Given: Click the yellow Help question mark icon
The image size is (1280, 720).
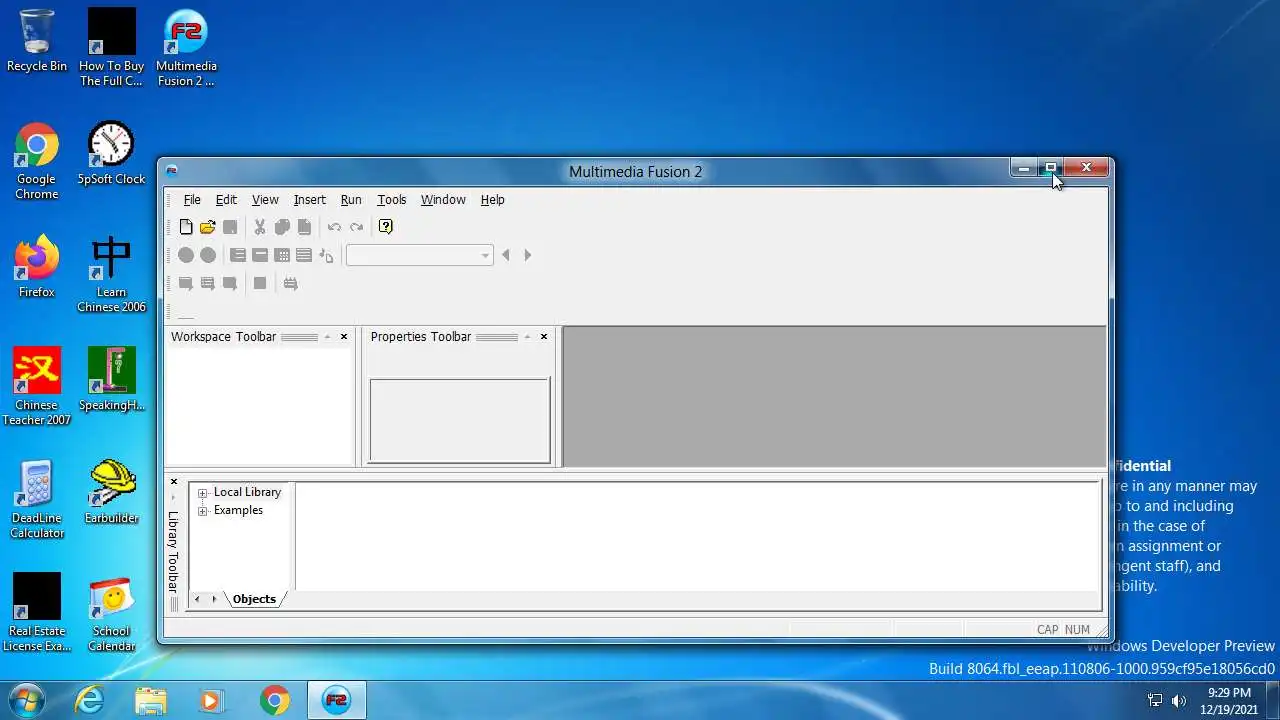Looking at the screenshot, I should point(386,227).
